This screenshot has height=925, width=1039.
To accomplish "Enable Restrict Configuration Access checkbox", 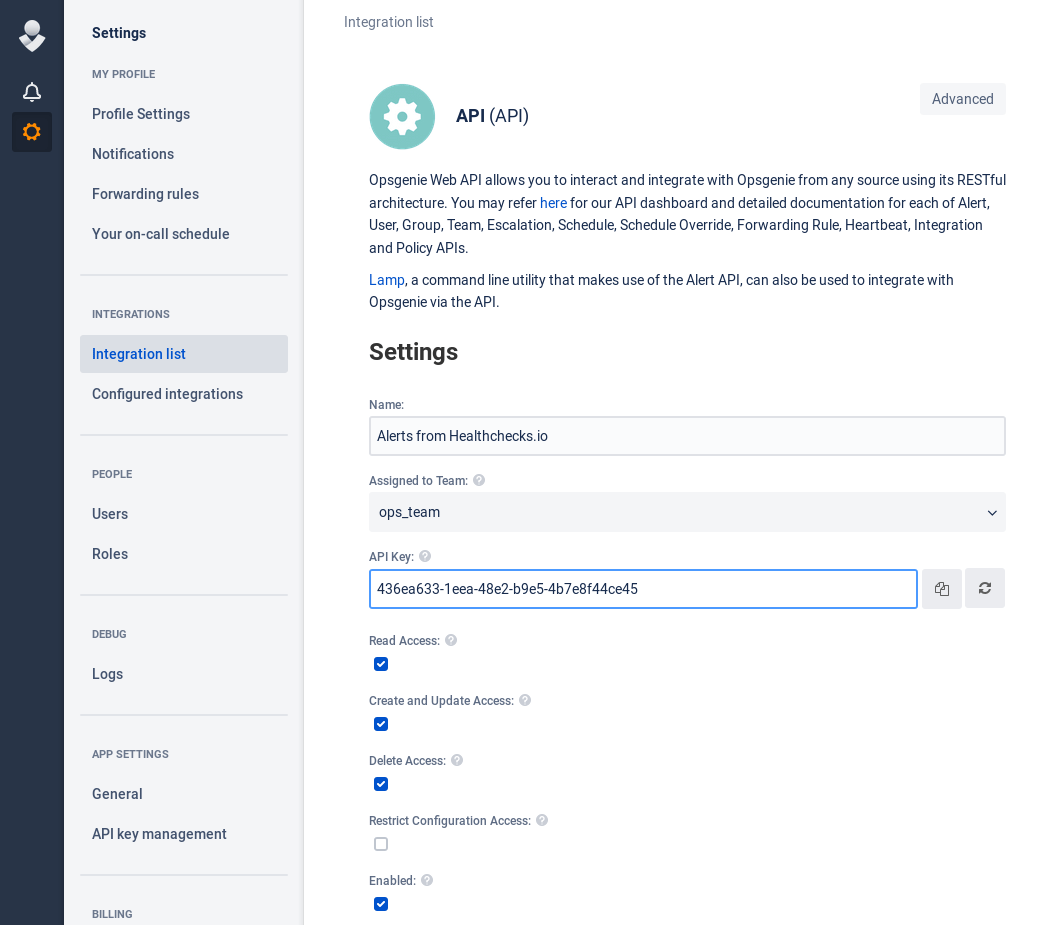I will click(381, 844).
